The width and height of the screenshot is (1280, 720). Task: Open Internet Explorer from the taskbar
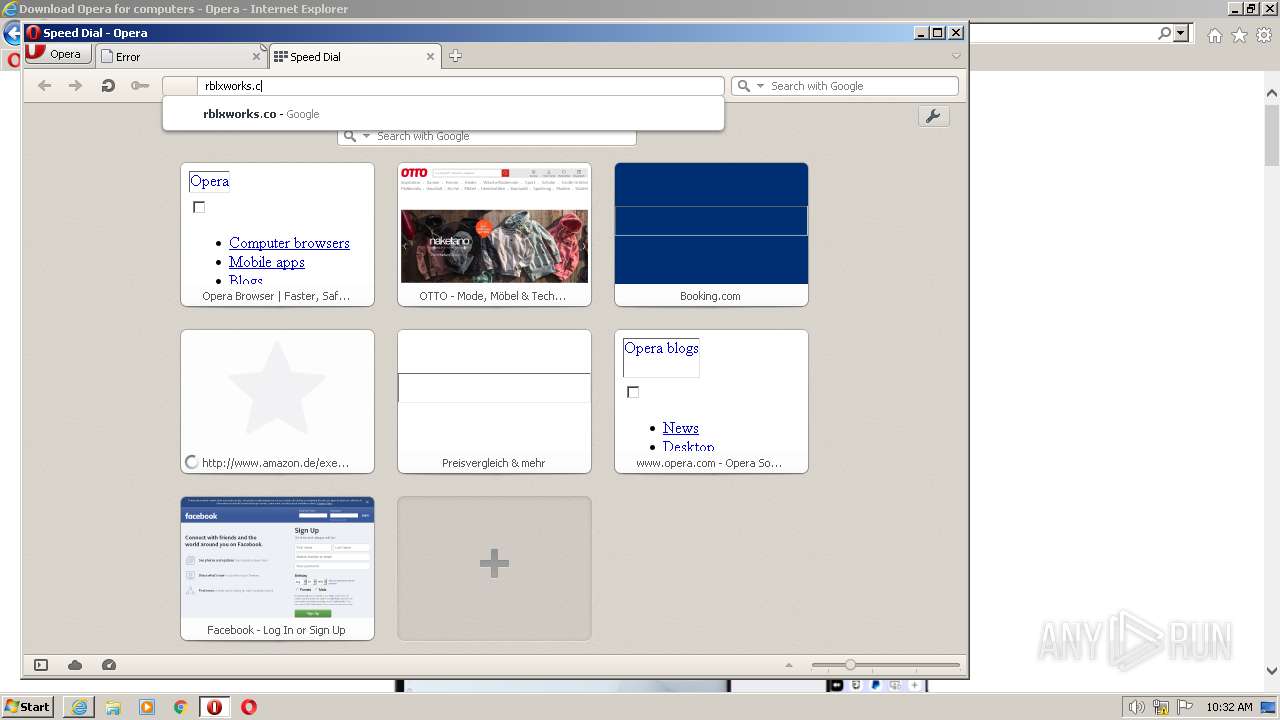coord(79,706)
